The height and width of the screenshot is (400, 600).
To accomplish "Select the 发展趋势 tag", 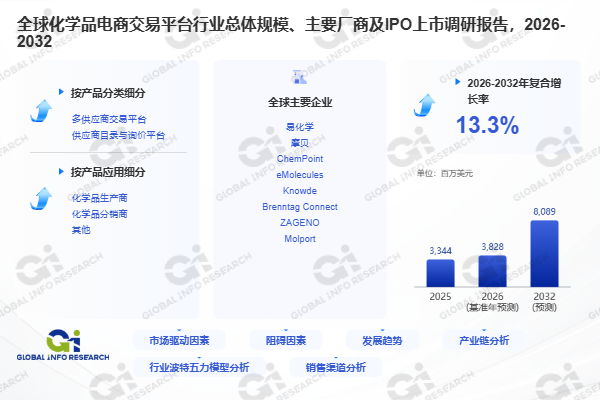I will (382, 340).
